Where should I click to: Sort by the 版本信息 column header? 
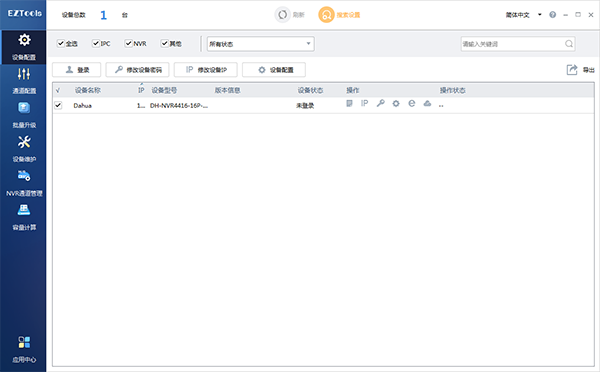[x=227, y=90]
